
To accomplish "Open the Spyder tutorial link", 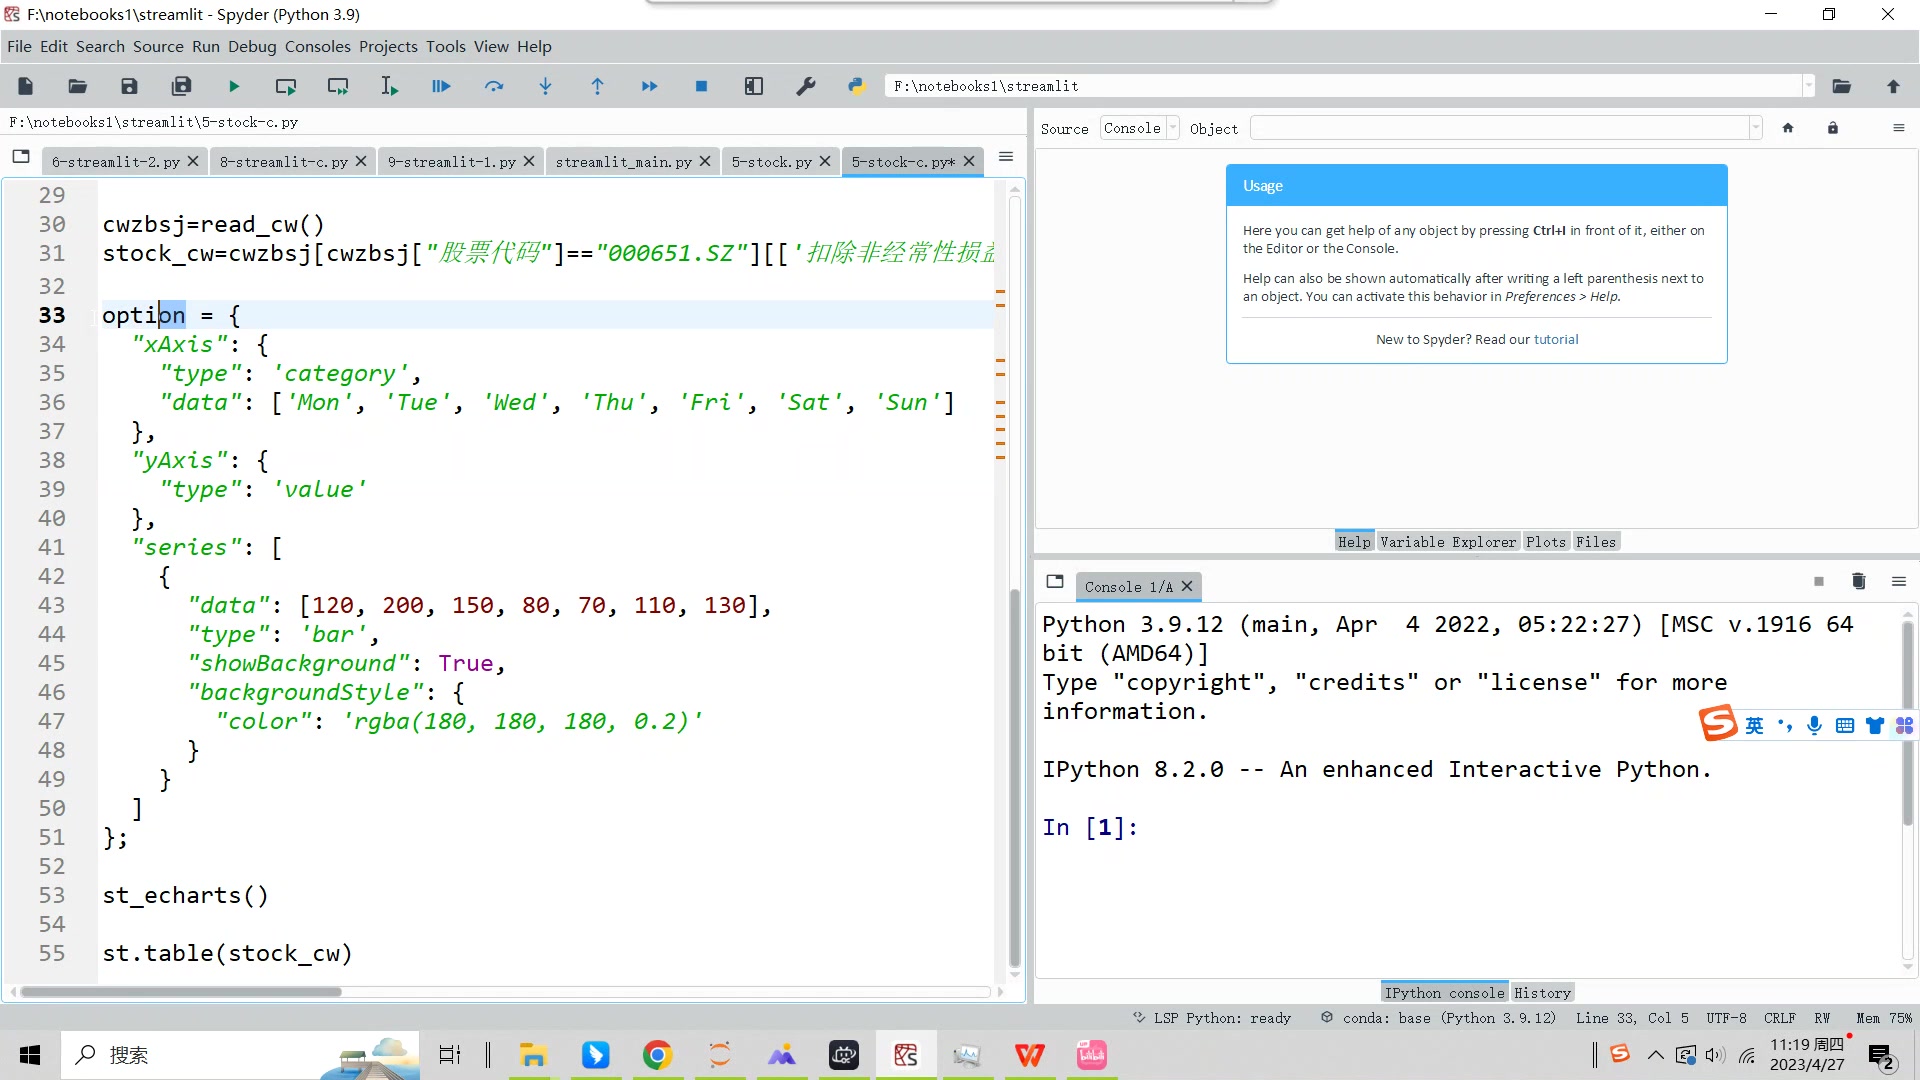I will pos(1556,340).
